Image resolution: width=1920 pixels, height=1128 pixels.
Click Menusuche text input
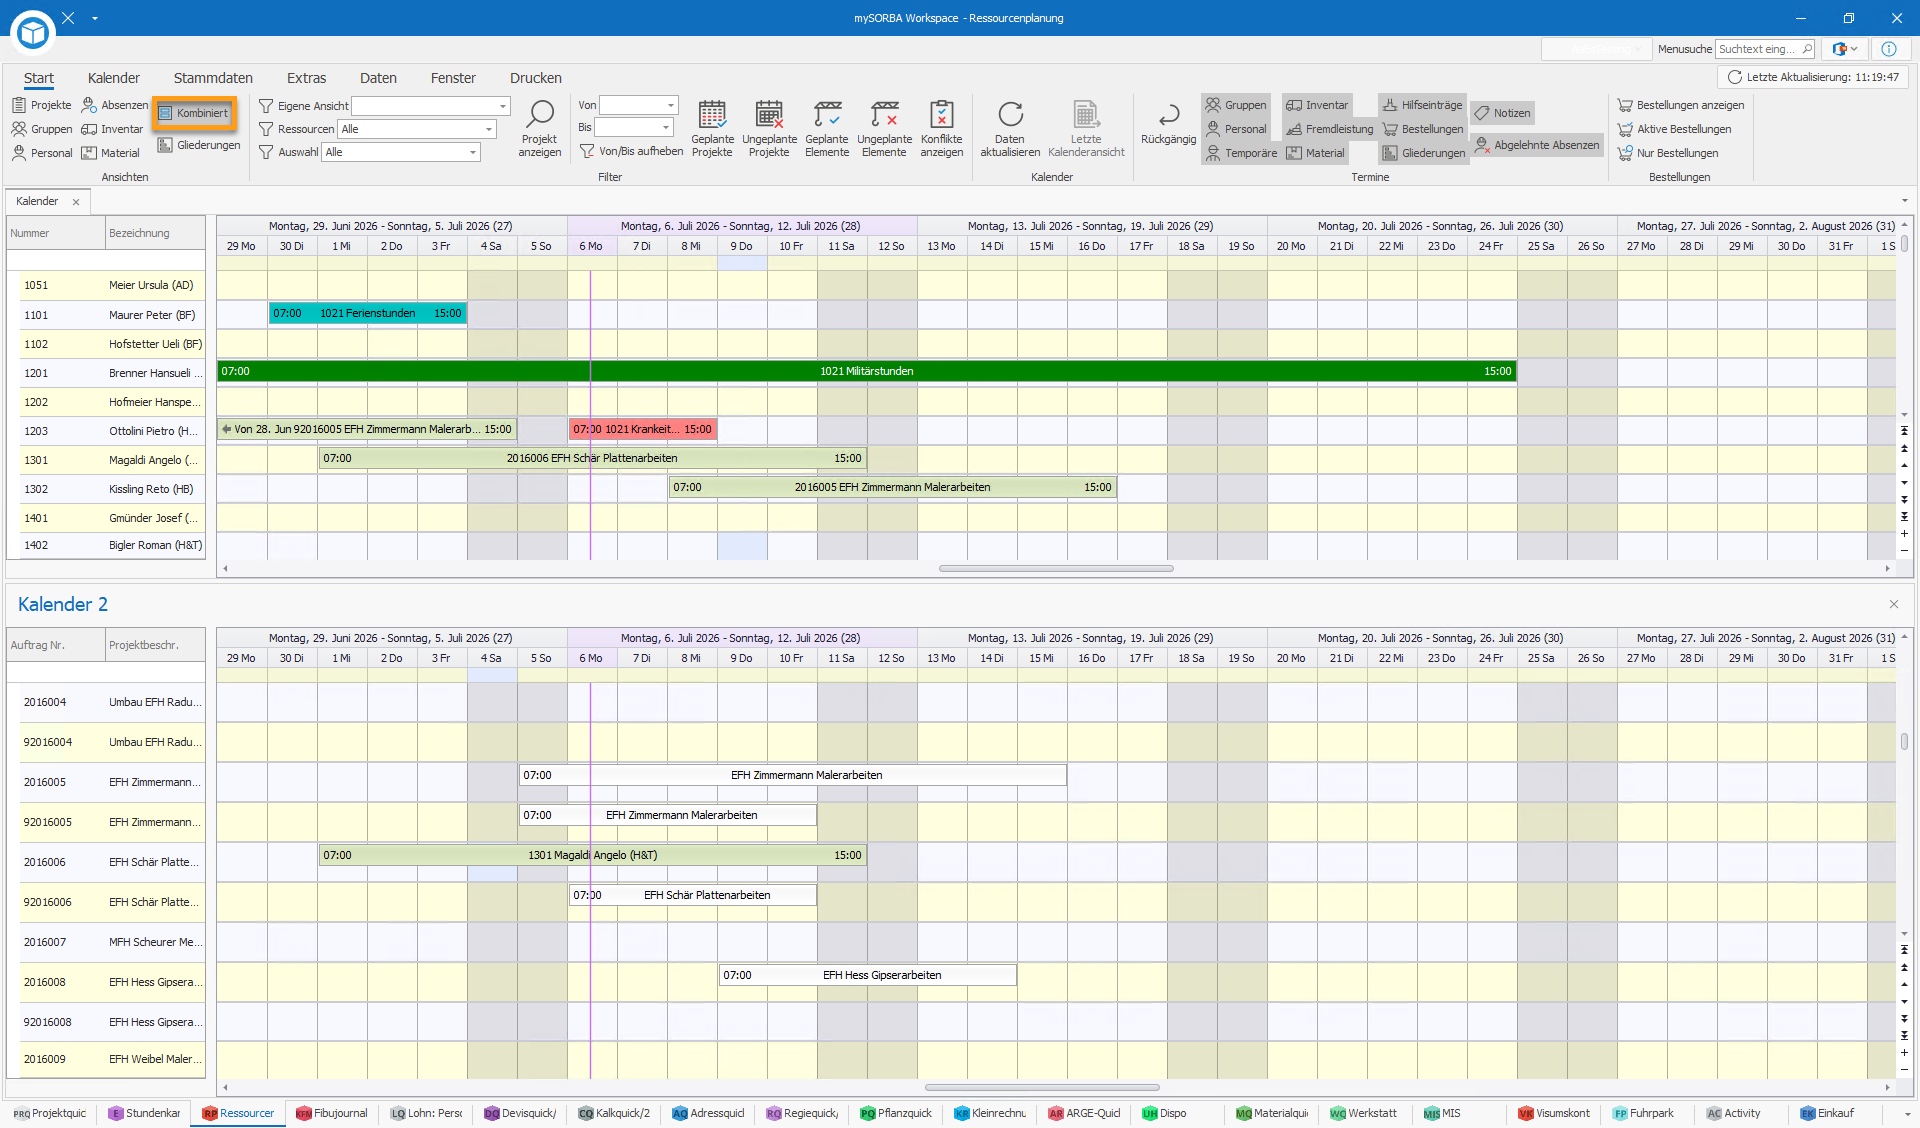(x=1757, y=49)
